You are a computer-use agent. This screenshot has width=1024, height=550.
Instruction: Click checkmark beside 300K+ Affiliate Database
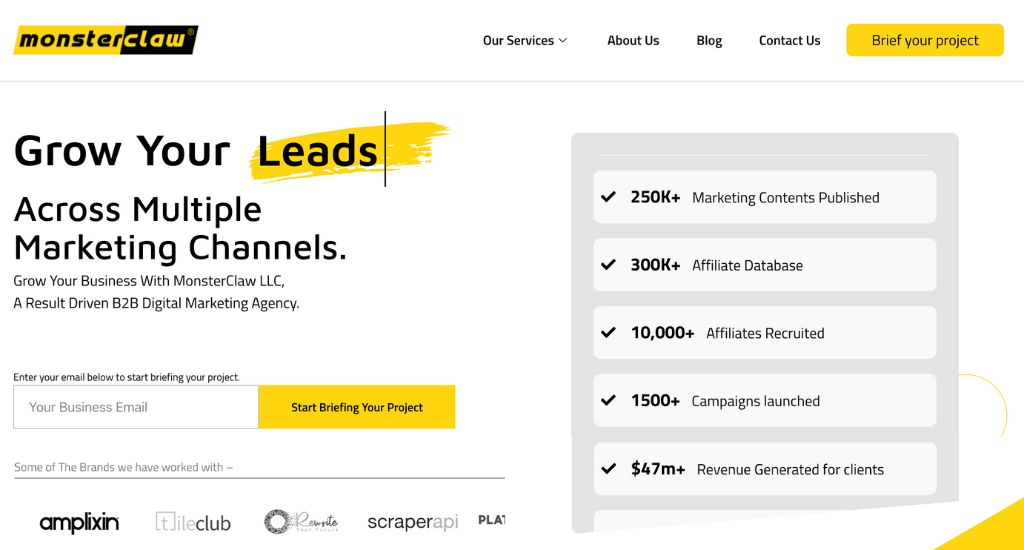(x=608, y=265)
